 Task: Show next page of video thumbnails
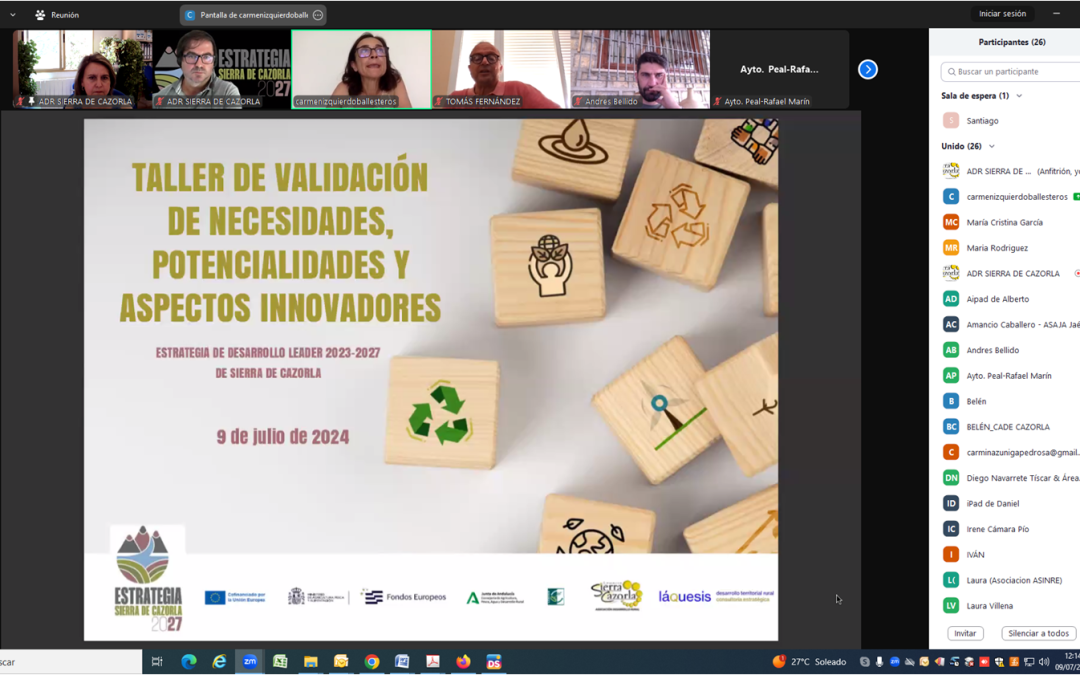click(868, 69)
